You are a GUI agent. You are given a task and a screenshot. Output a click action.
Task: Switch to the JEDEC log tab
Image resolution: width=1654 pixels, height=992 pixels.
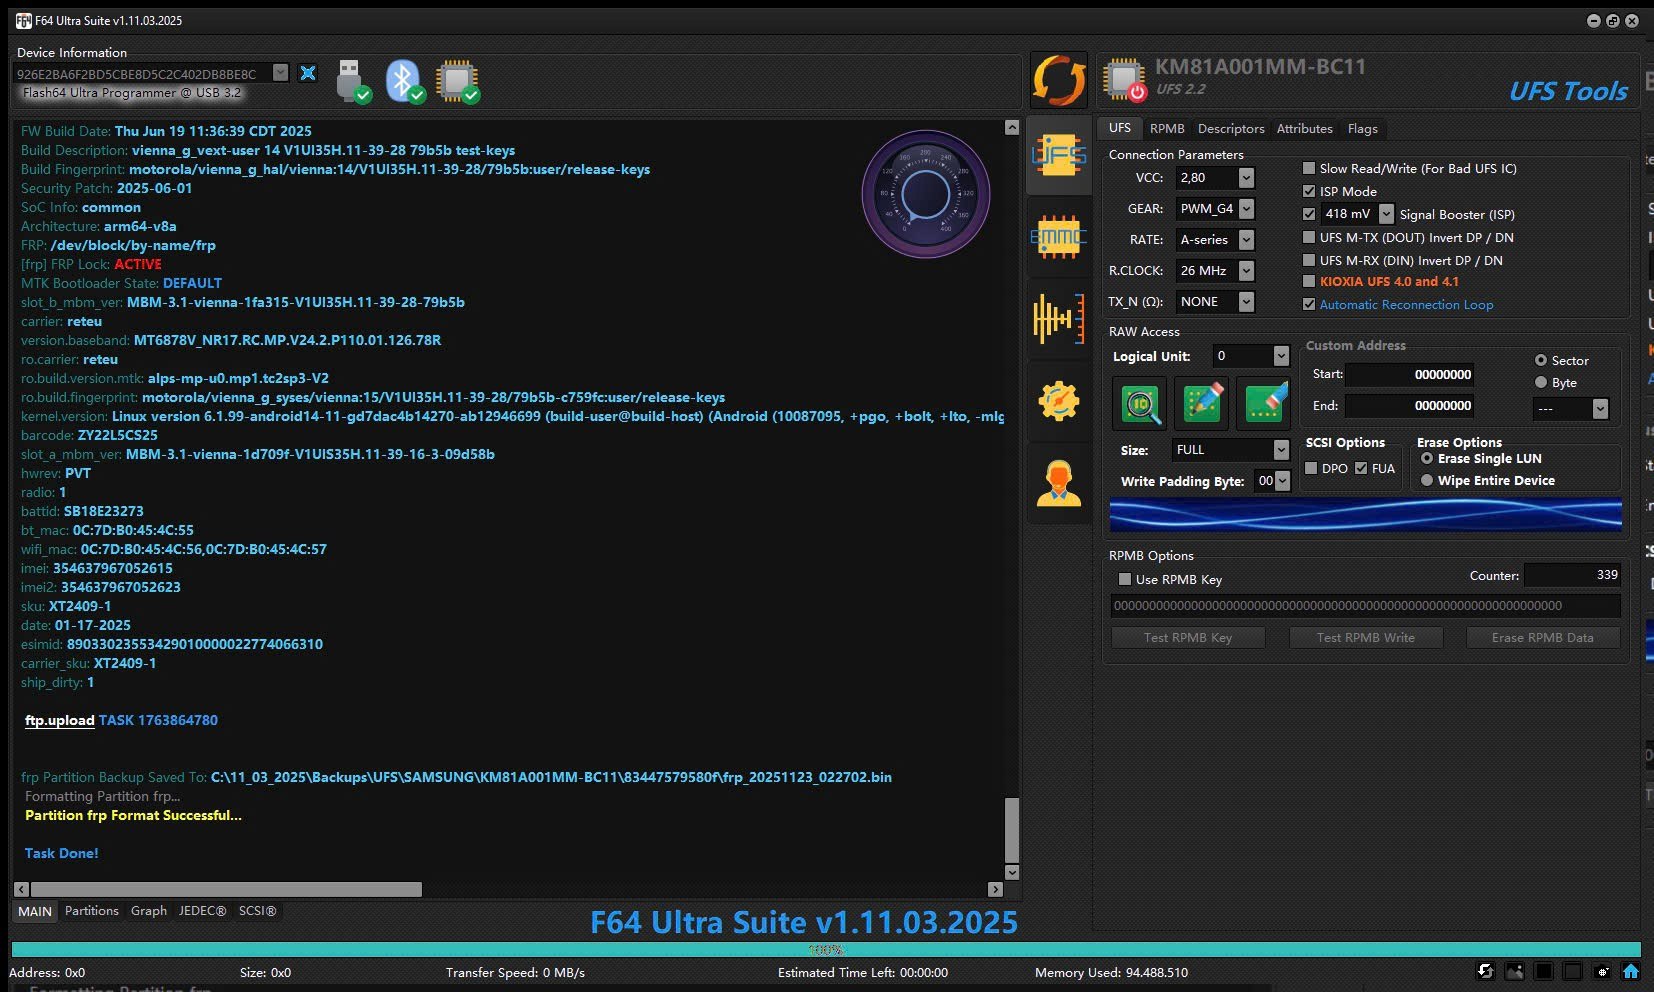tap(202, 910)
